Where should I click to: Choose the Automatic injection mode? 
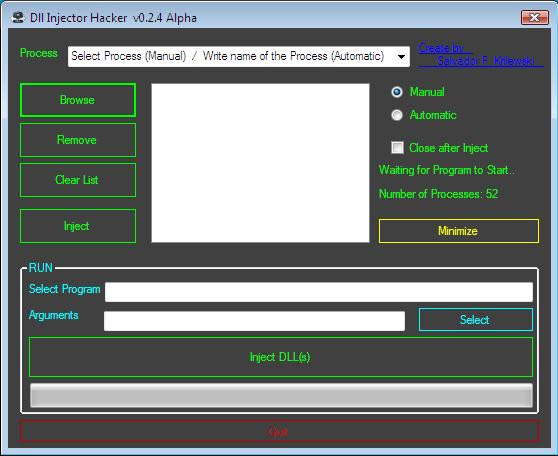(x=397, y=115)
